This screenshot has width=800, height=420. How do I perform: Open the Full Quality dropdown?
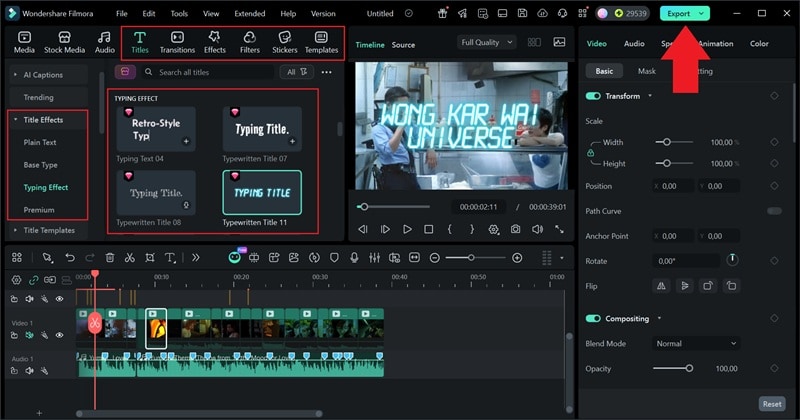[486, 42]
